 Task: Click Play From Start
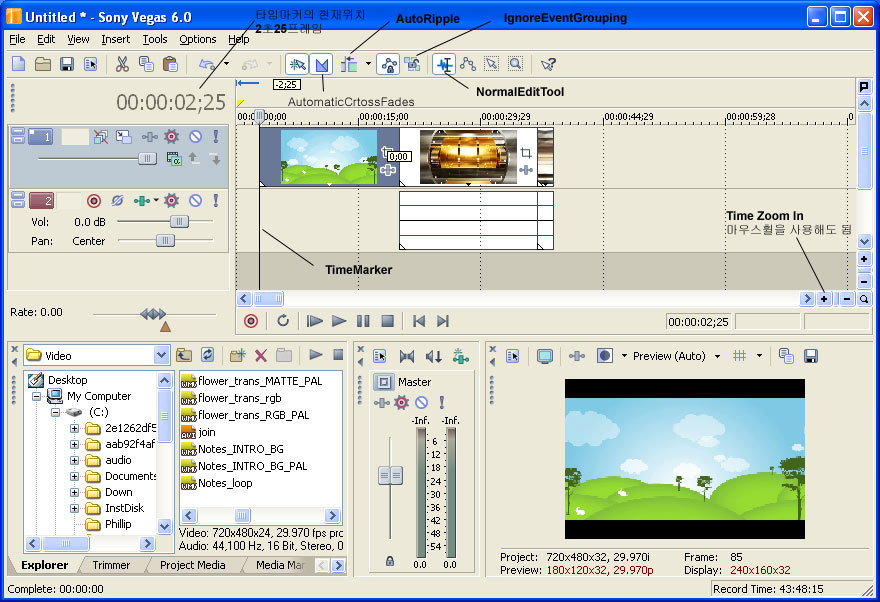pos(314,321)
